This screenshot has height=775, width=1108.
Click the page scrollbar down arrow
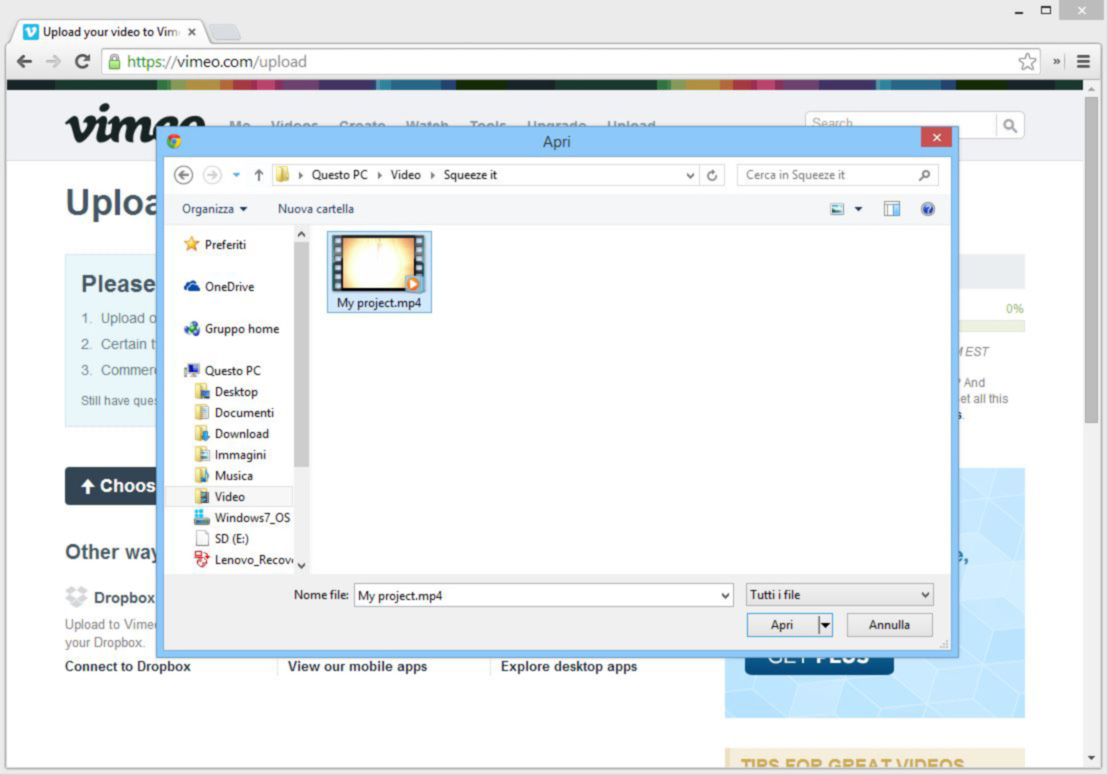(1091, 758)
